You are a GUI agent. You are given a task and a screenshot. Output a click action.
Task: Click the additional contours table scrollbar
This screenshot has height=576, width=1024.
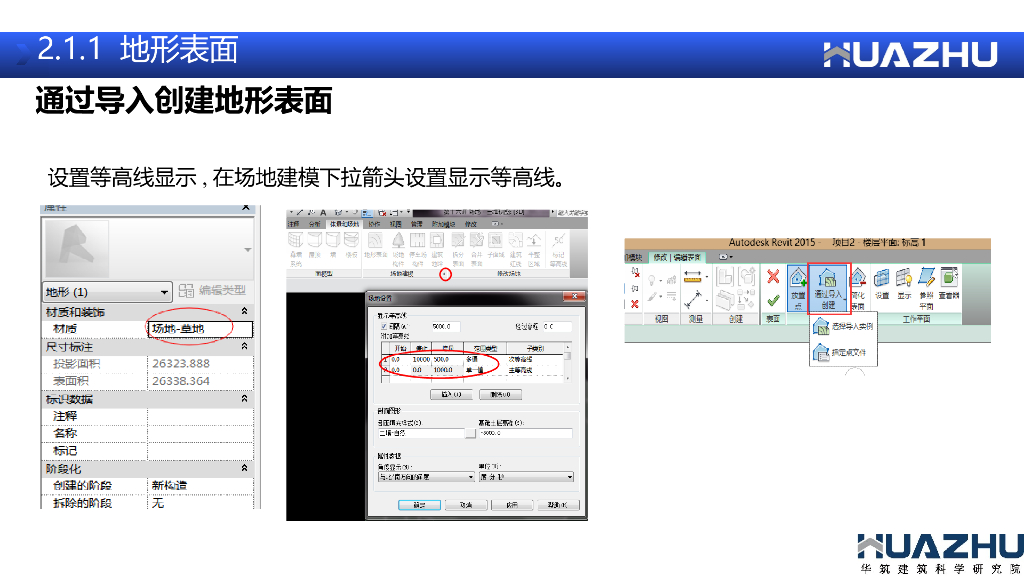pos(568,362)
